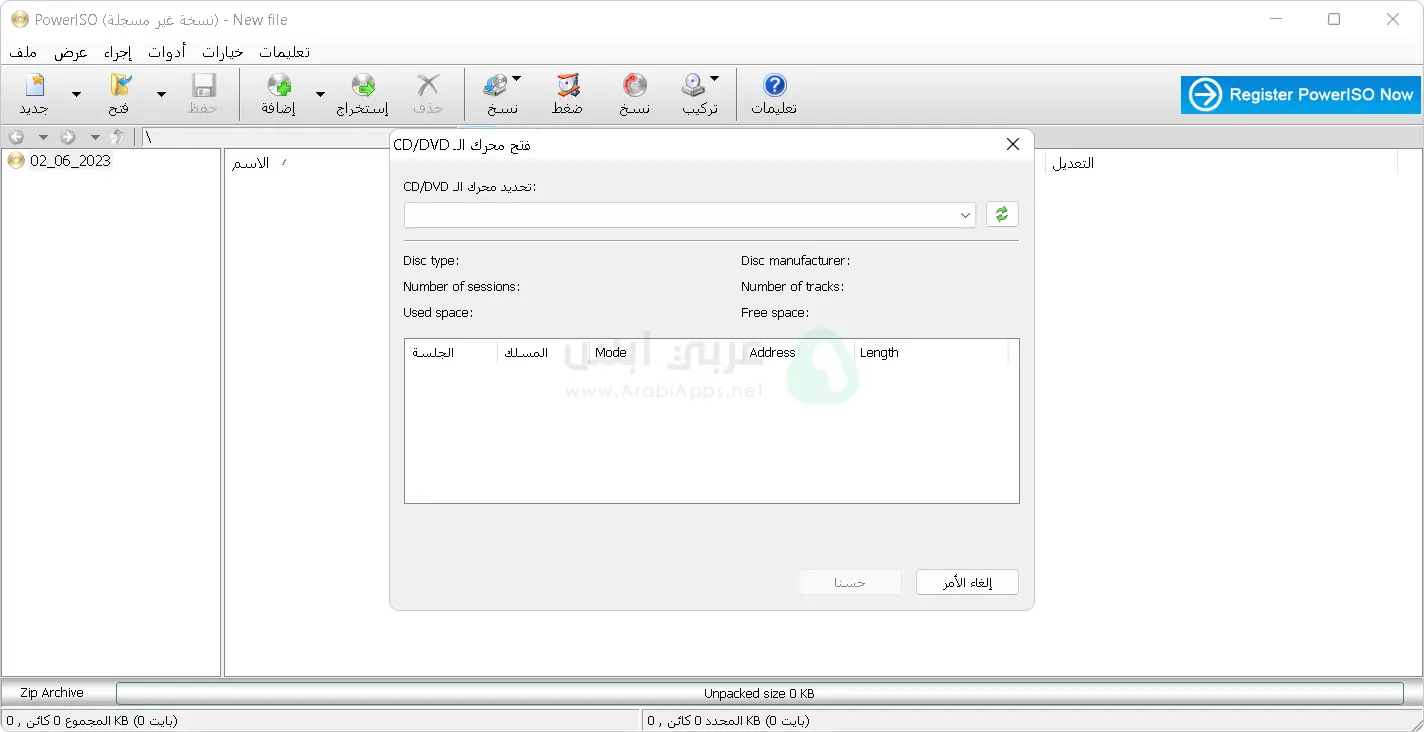Open the dropdown arrow next to New (جديد)
Screen dimensions: 1424x732
(76, 95)
